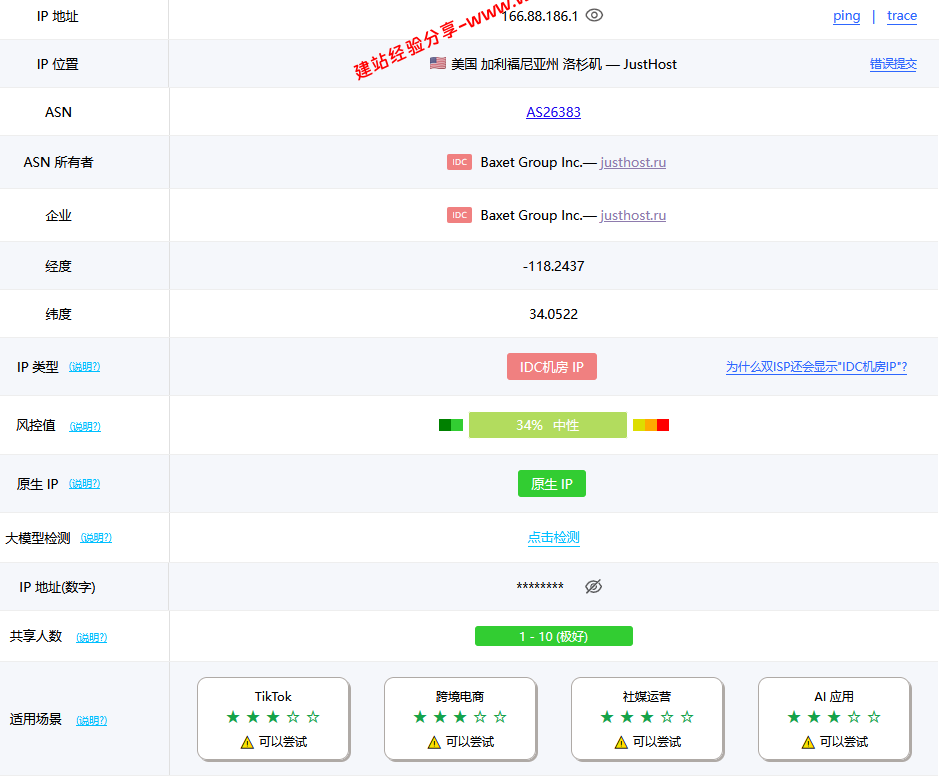Viewport: 940px width, 776px height.
Task: Open 说明 help beside IP 类型
Action: point(85,366)
